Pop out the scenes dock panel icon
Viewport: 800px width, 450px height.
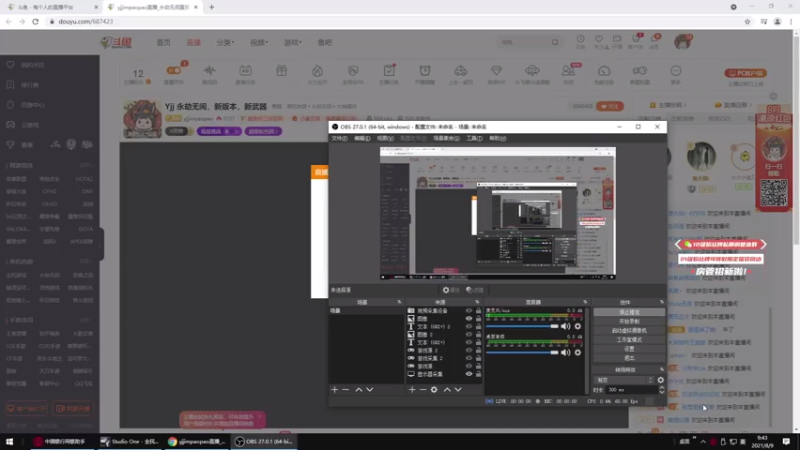point(399,302)
